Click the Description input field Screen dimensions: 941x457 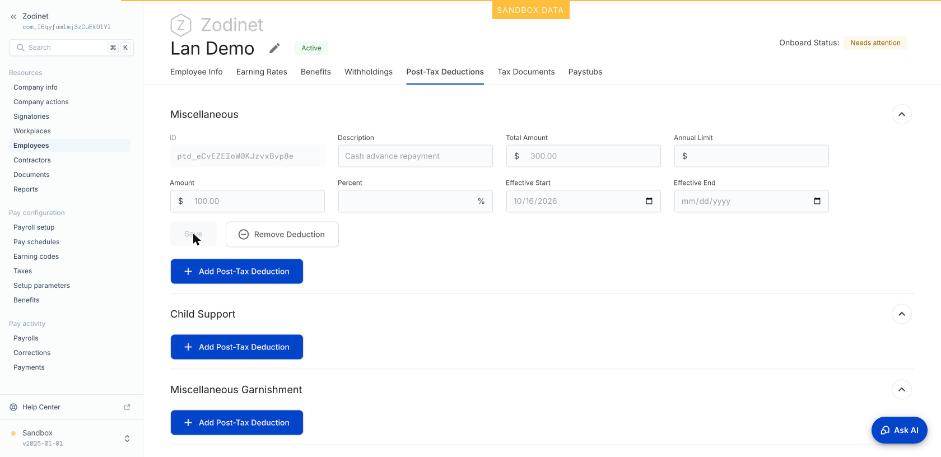(x=415, y=156)
